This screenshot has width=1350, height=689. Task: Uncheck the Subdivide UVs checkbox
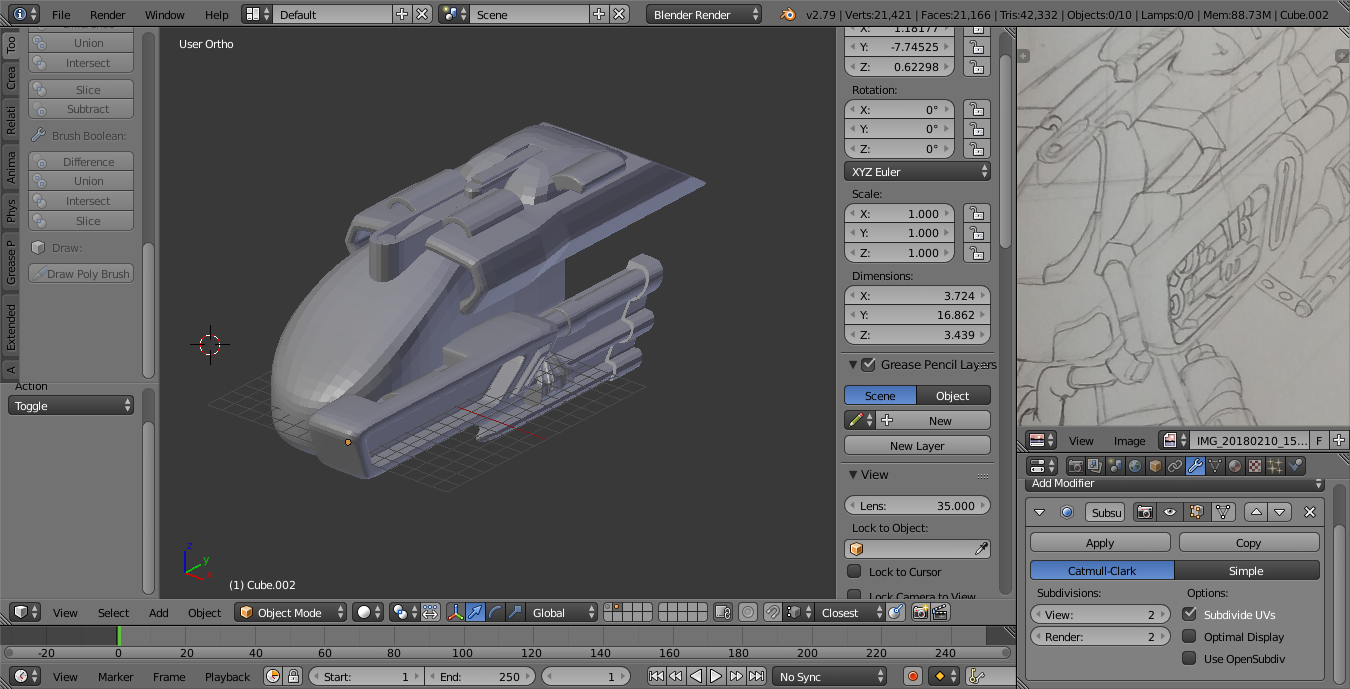(x=1189, y=614)
